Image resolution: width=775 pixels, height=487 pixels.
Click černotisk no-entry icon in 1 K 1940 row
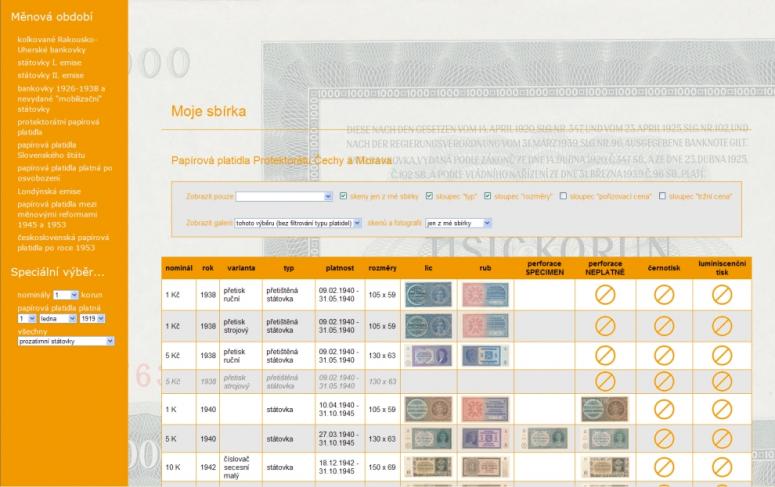coord(664,409)
